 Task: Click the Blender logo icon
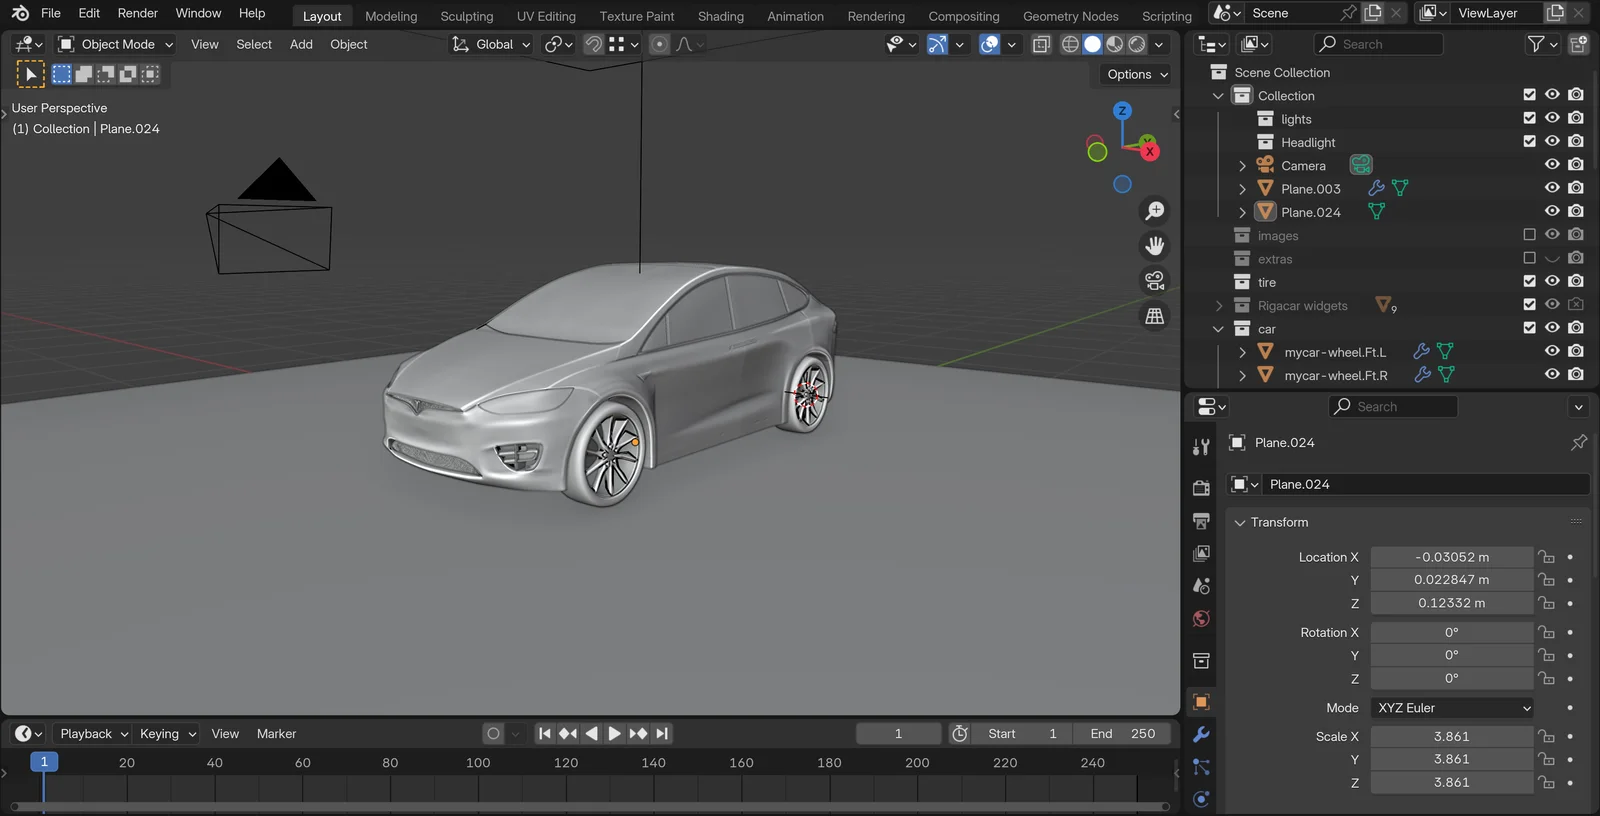20,13
